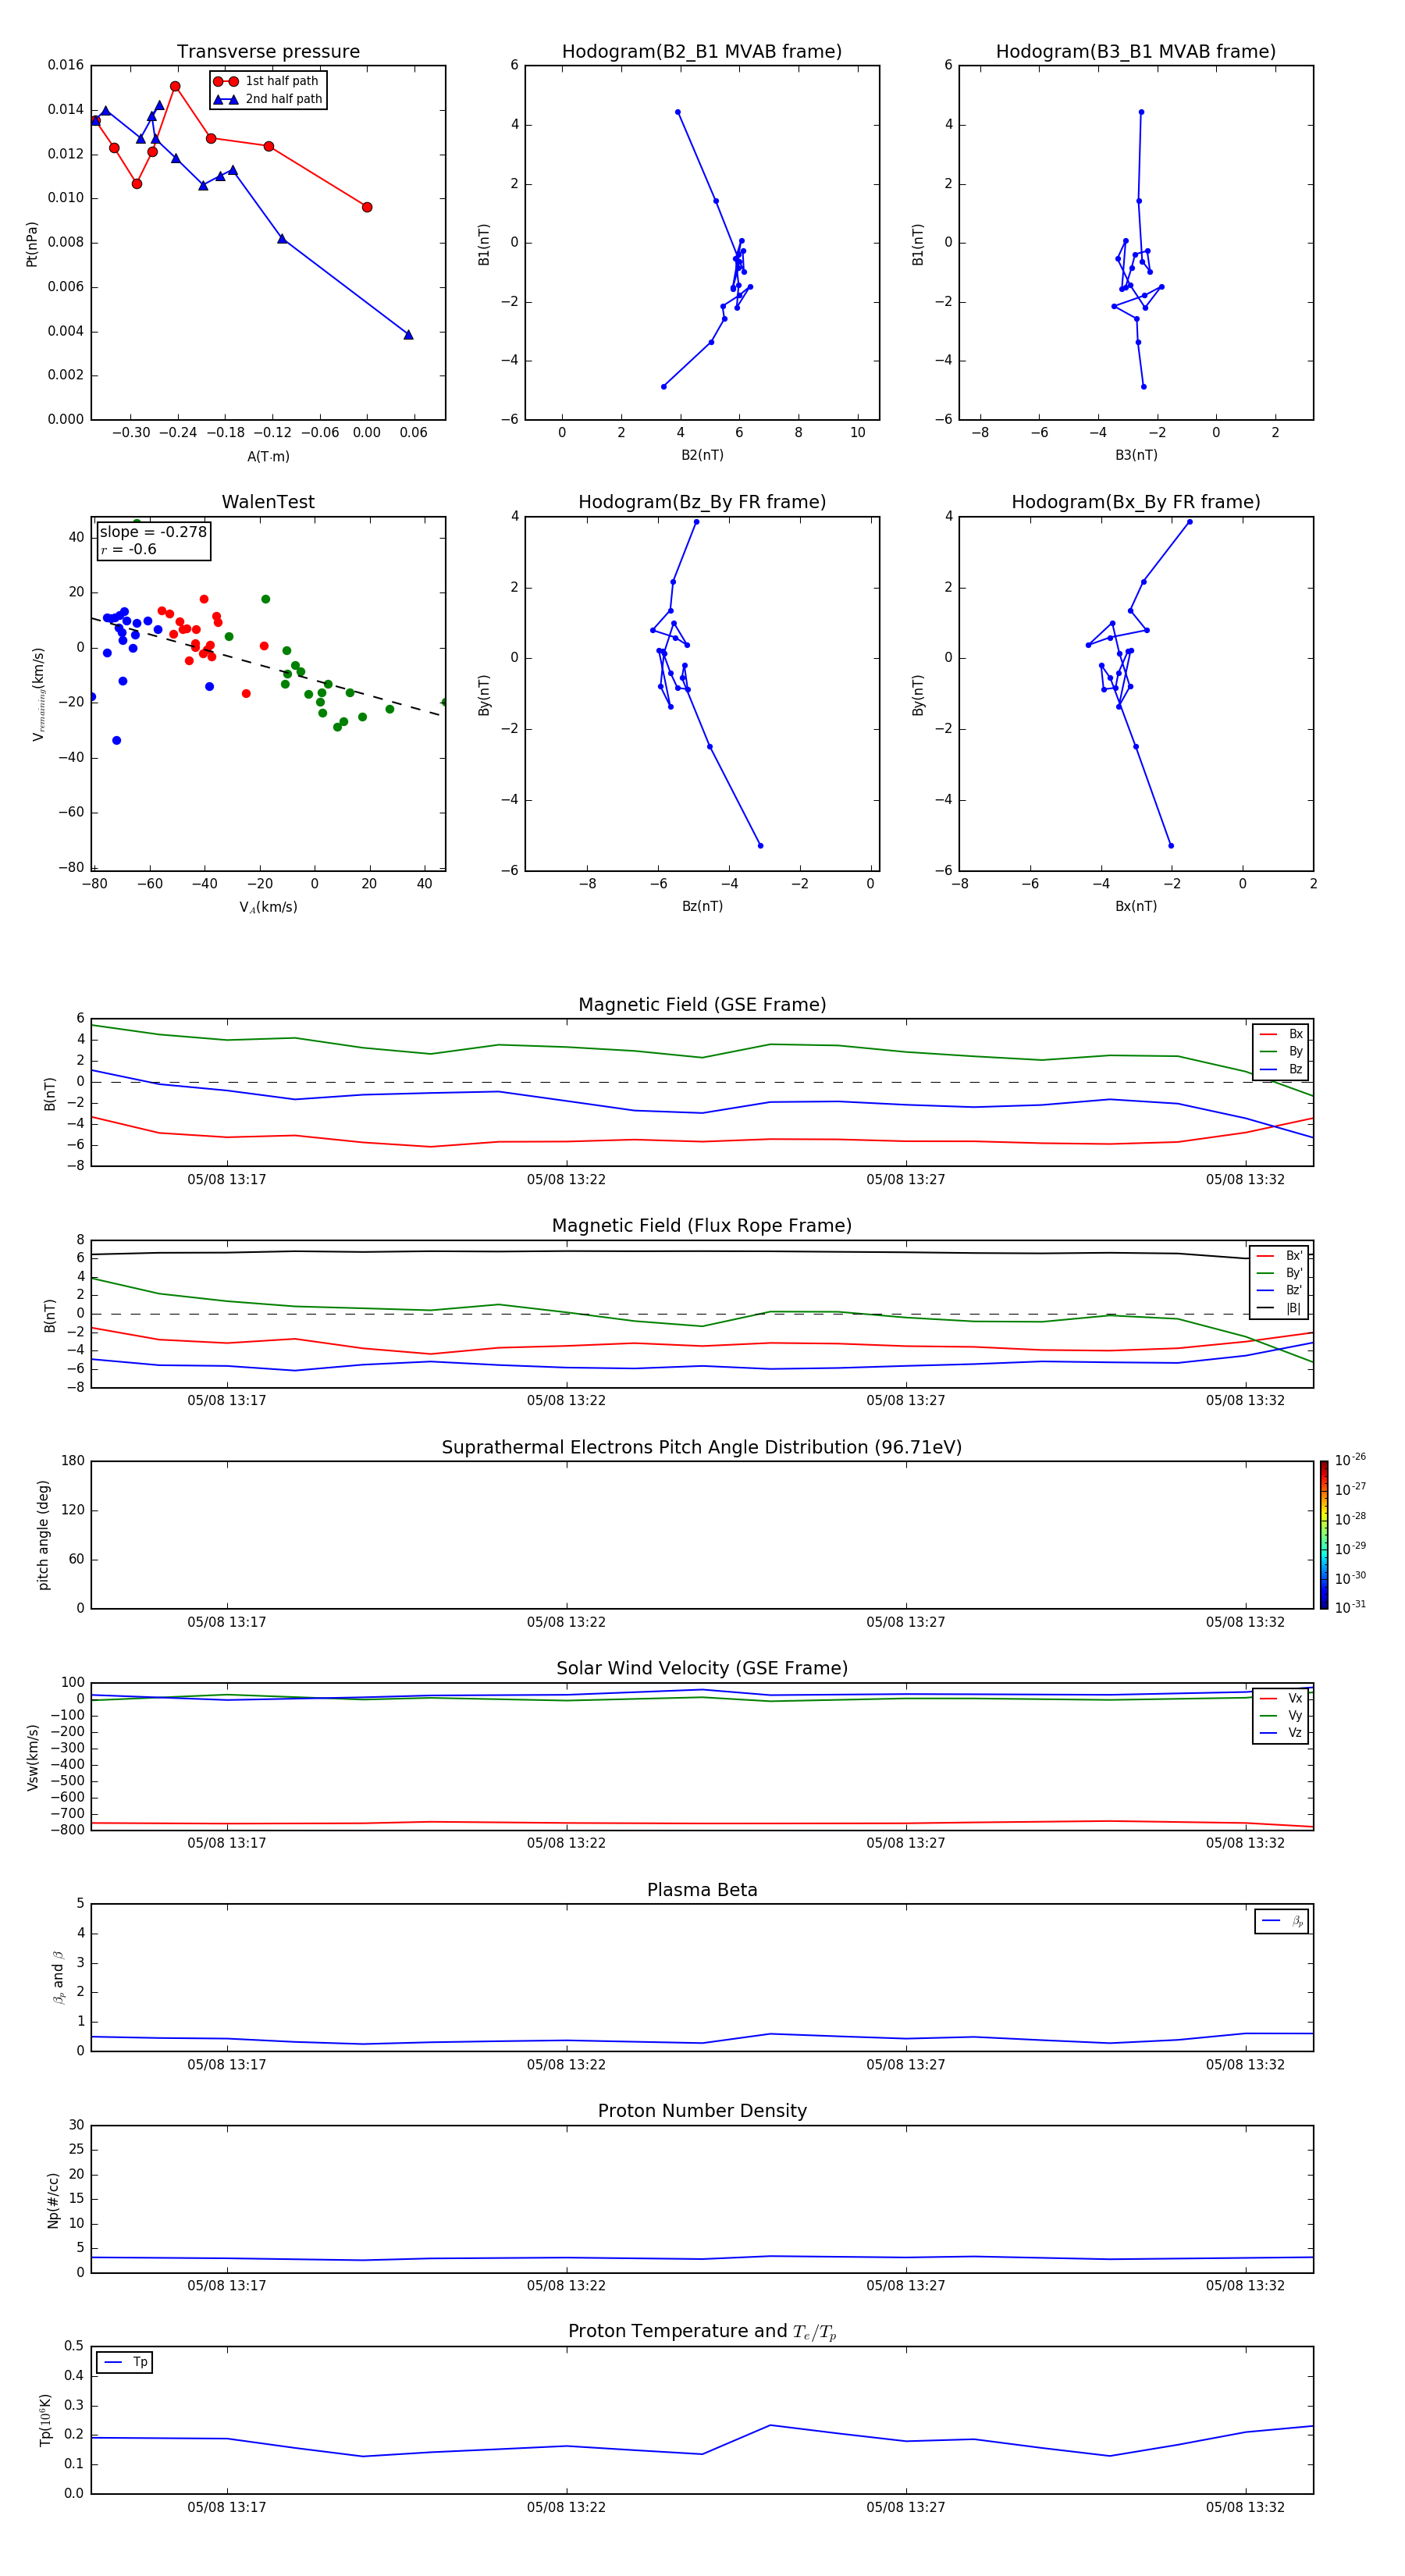Screen dimensions: 1405x2576
Task: Click the |B| legend entry in Flux Rope plot
Action: pyautogui.click(x=1280, y=1308)
